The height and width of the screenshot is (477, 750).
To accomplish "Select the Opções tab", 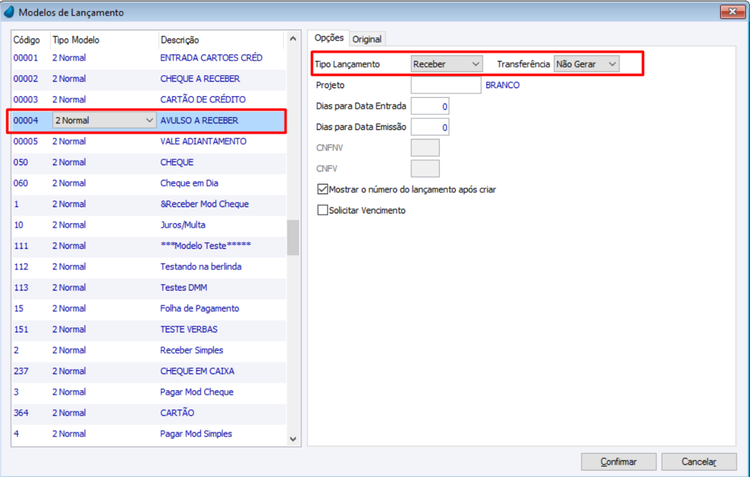I will pyautogui.click(x=329, y=38).
